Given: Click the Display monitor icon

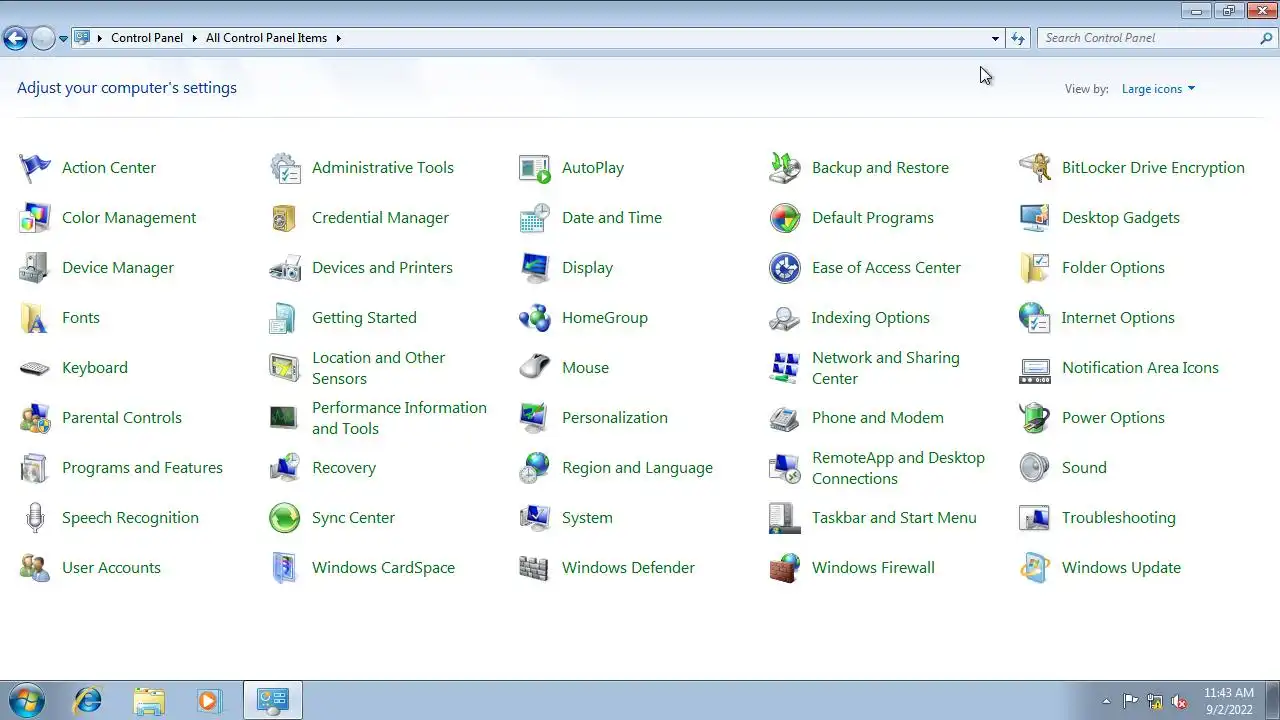Looking at the screenshot, I should click(535, 268).
